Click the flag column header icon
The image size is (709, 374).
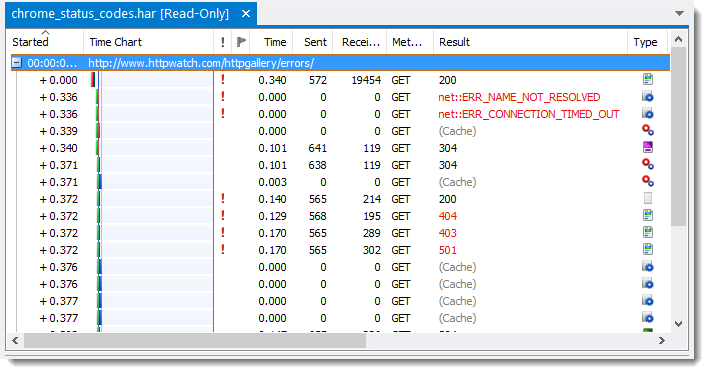coord(241,42)
